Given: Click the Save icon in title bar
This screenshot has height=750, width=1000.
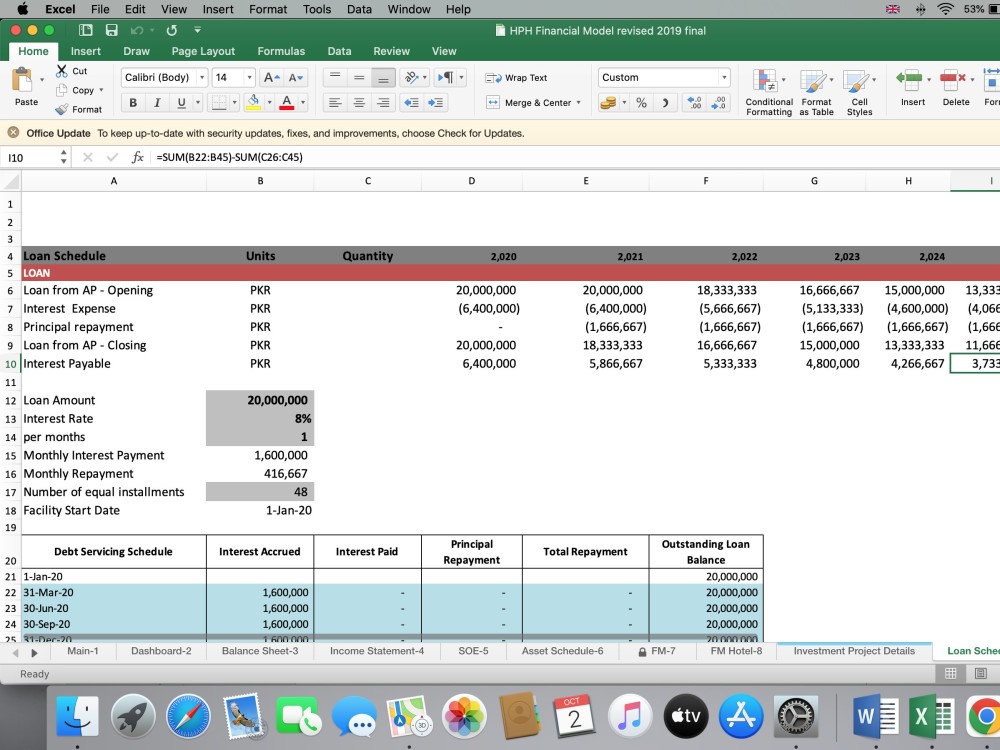Looking at the screenshot, I should (112, 30).
